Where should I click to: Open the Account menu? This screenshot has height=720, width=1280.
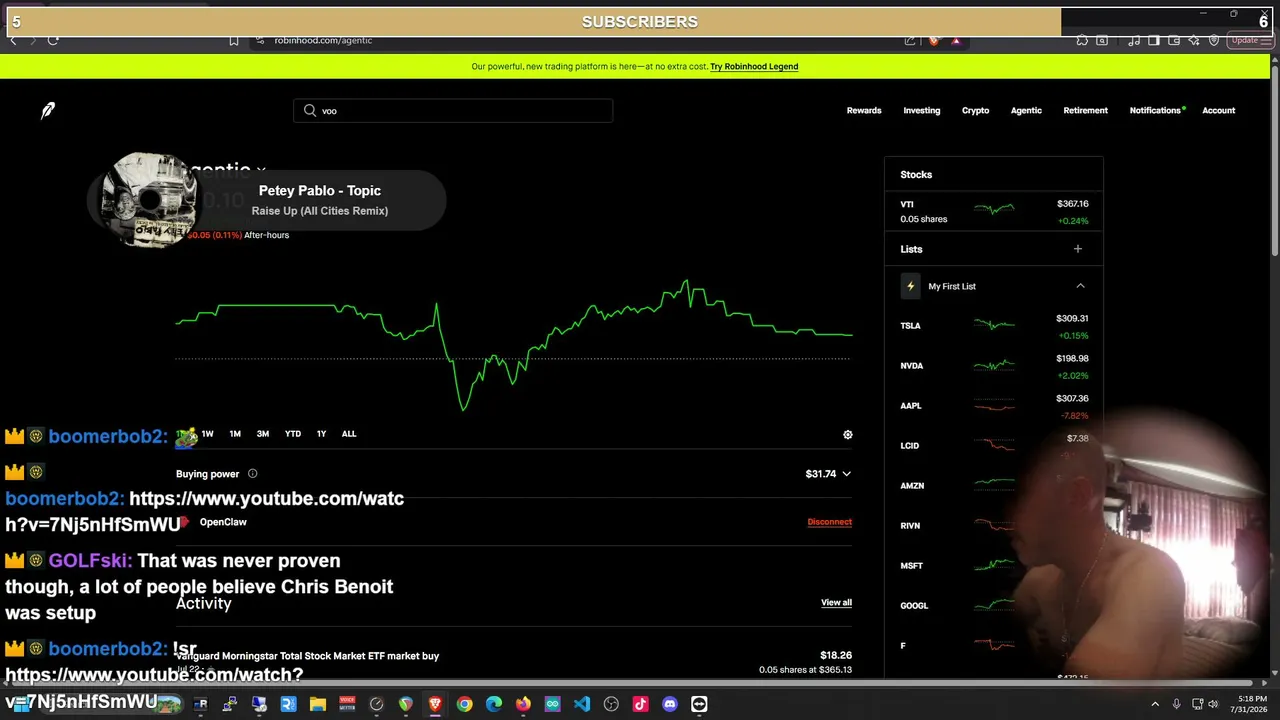(1219, 111)
